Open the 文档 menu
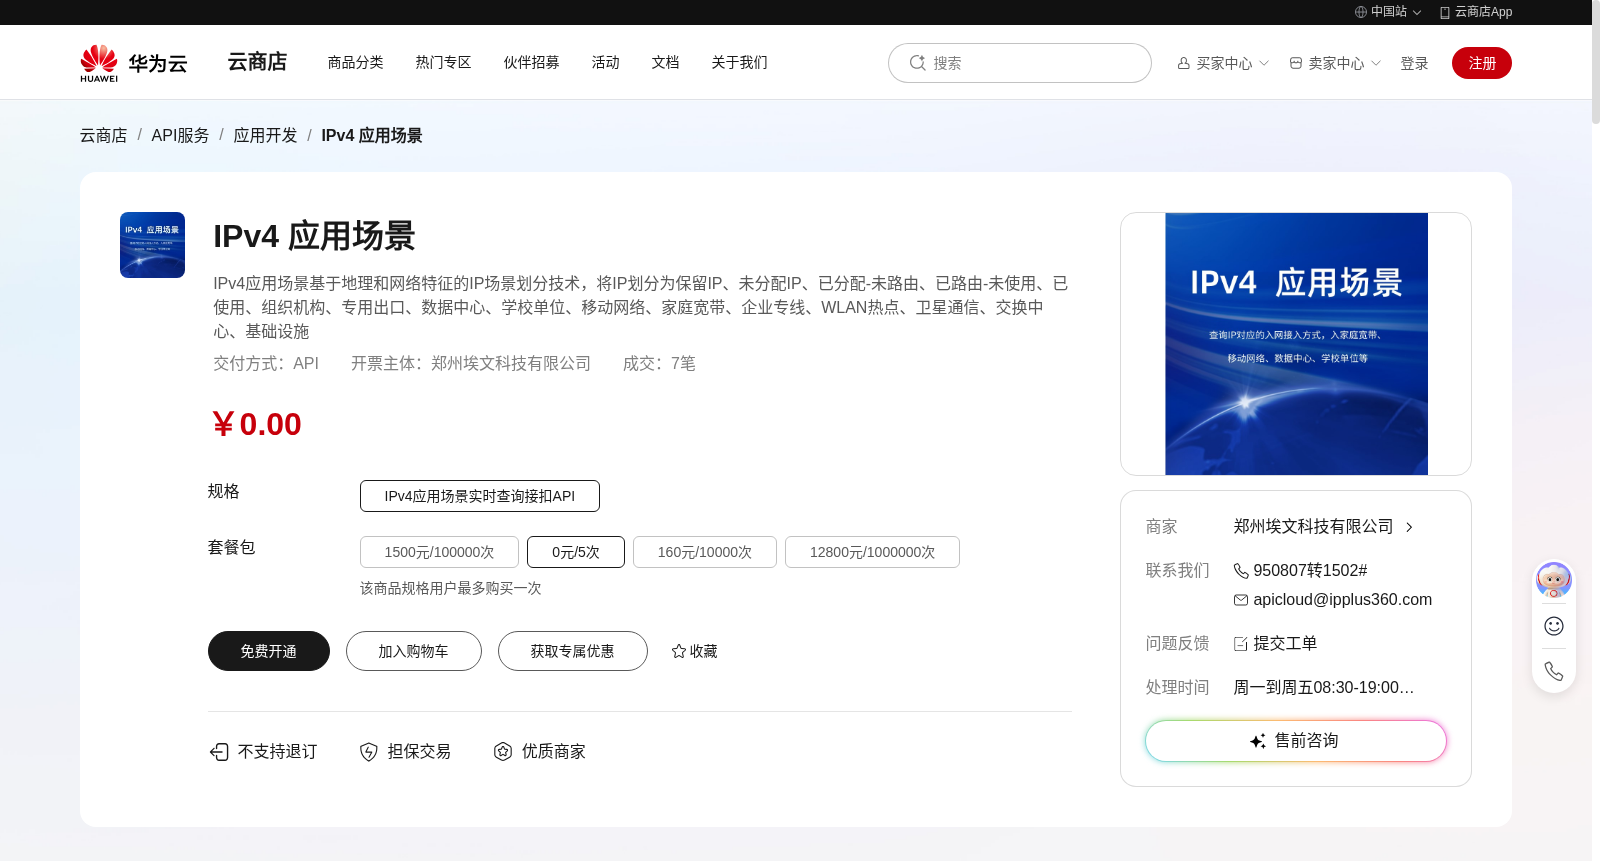This screenshot has width=1600, height=861. 666,62
